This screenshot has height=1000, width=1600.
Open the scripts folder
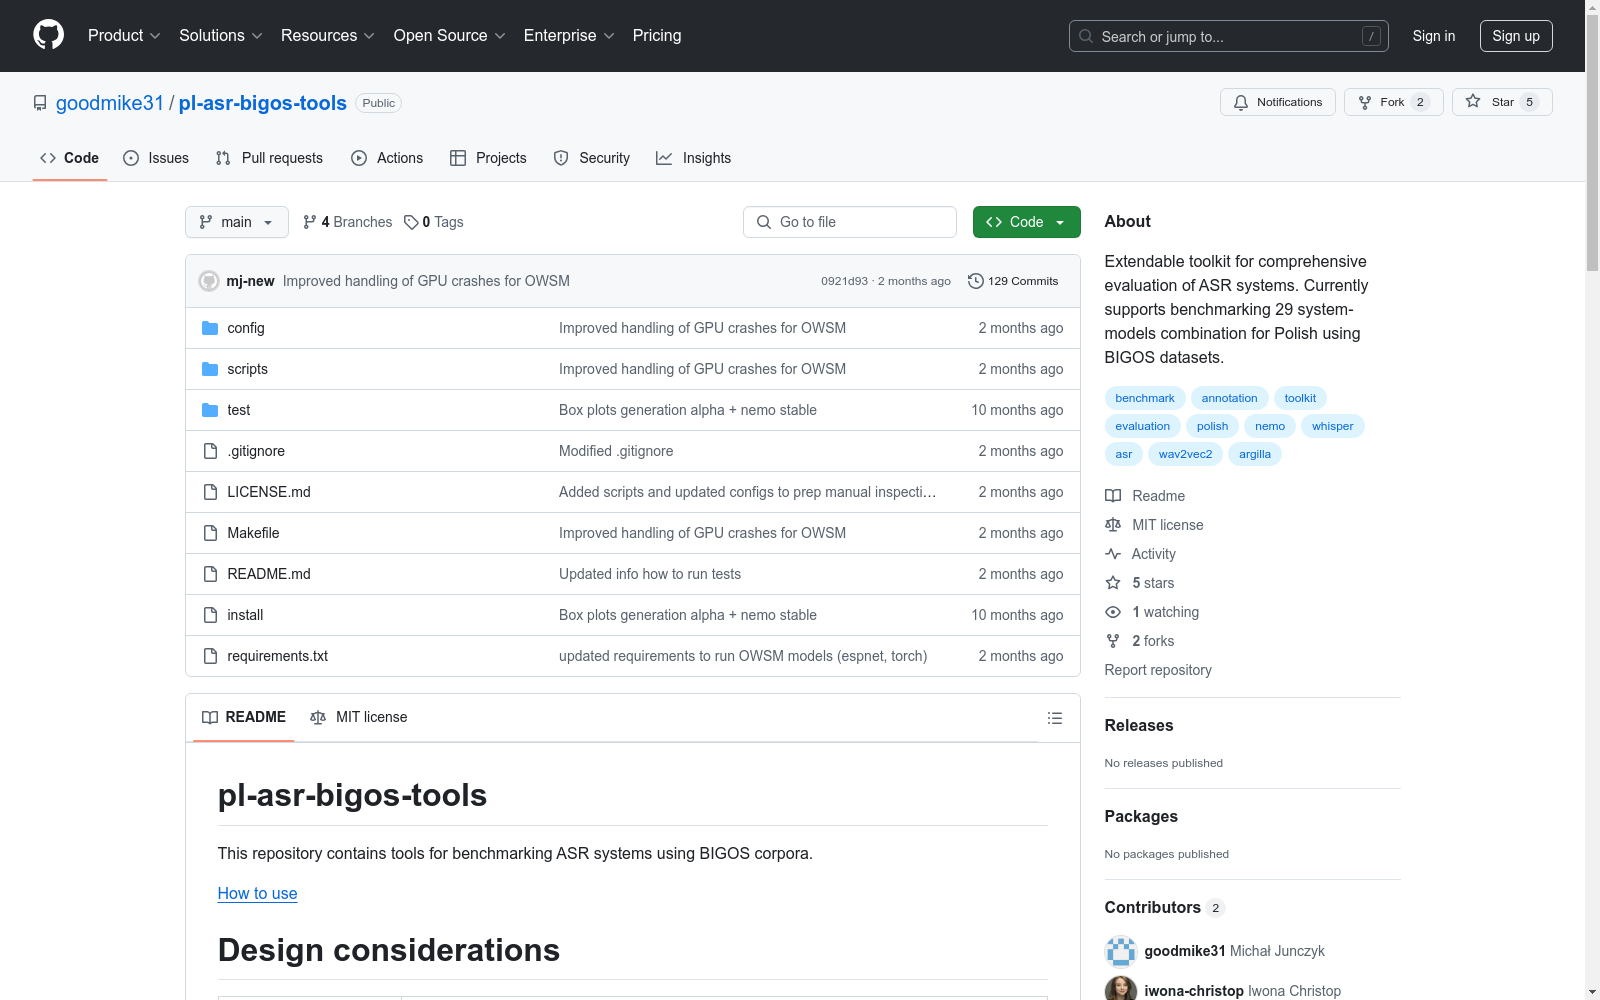pyautogui.click(x=247, y=369)
